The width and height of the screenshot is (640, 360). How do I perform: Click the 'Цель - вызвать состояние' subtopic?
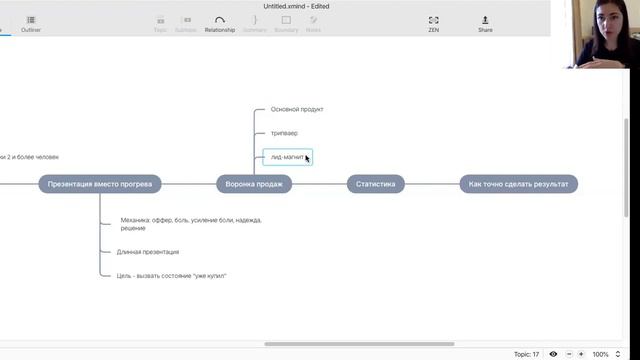point(171,276)
